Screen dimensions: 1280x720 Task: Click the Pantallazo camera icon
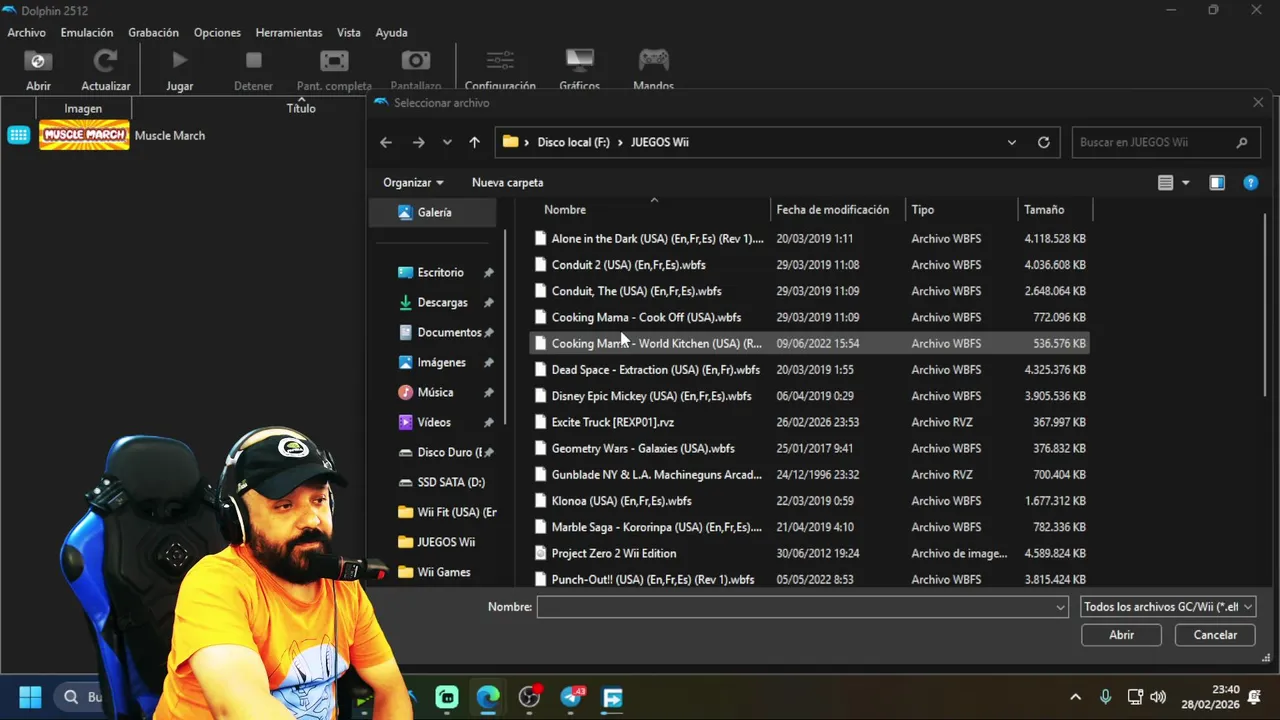(x=415, y=61)
